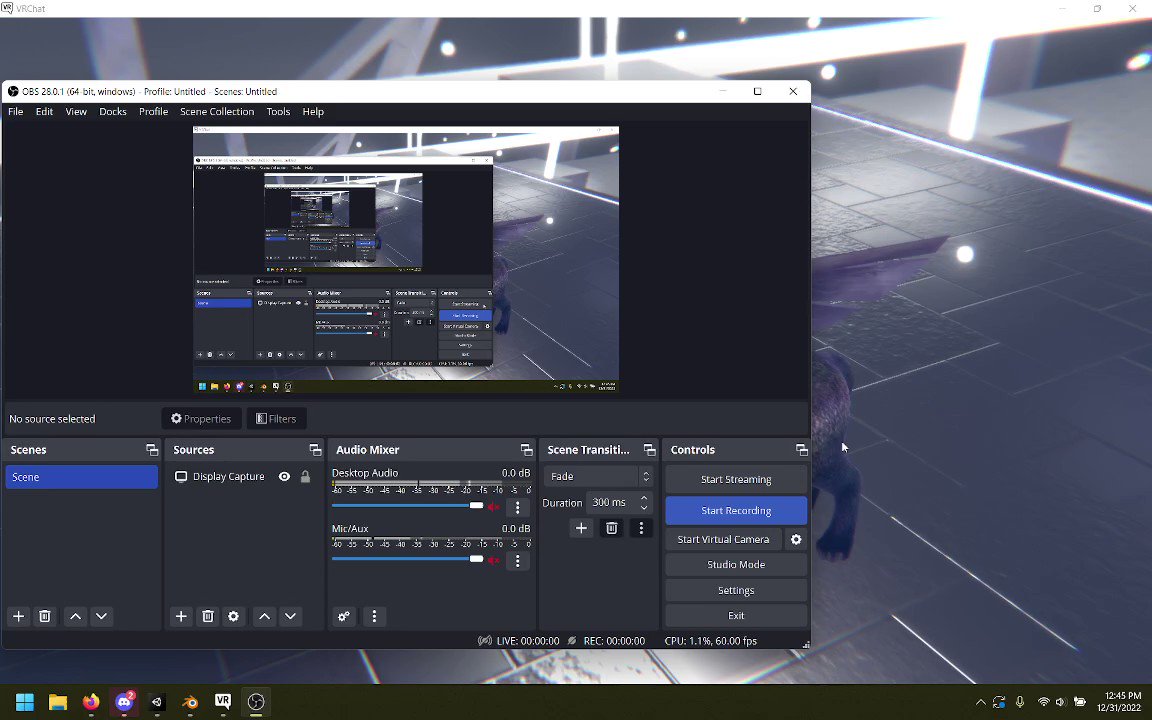Open the Scene Collection menu
The image size is (1152, 720).
217,112
